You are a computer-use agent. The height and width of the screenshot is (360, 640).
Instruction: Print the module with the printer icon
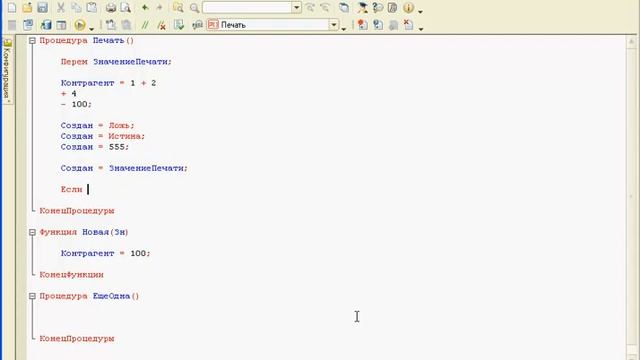click(x=111, y=8)
